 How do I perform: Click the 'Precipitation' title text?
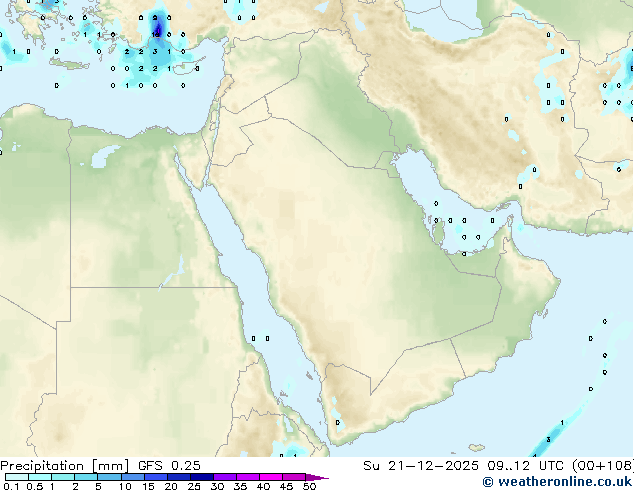(42, 466)
